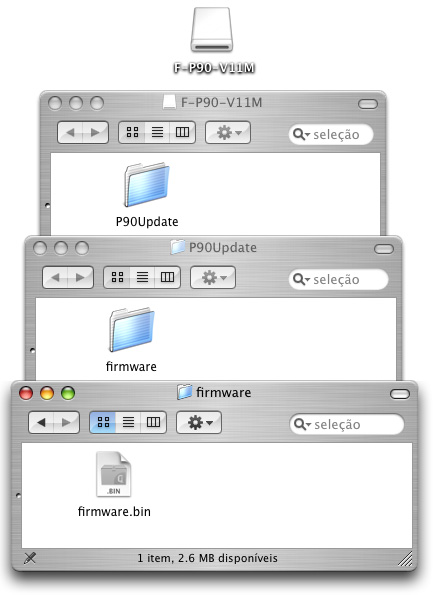Image resolution: width=434 pixels, height=595 pixels.
Task: Open gear action menu in P90Update window
Action: click(x=213, y=277)
